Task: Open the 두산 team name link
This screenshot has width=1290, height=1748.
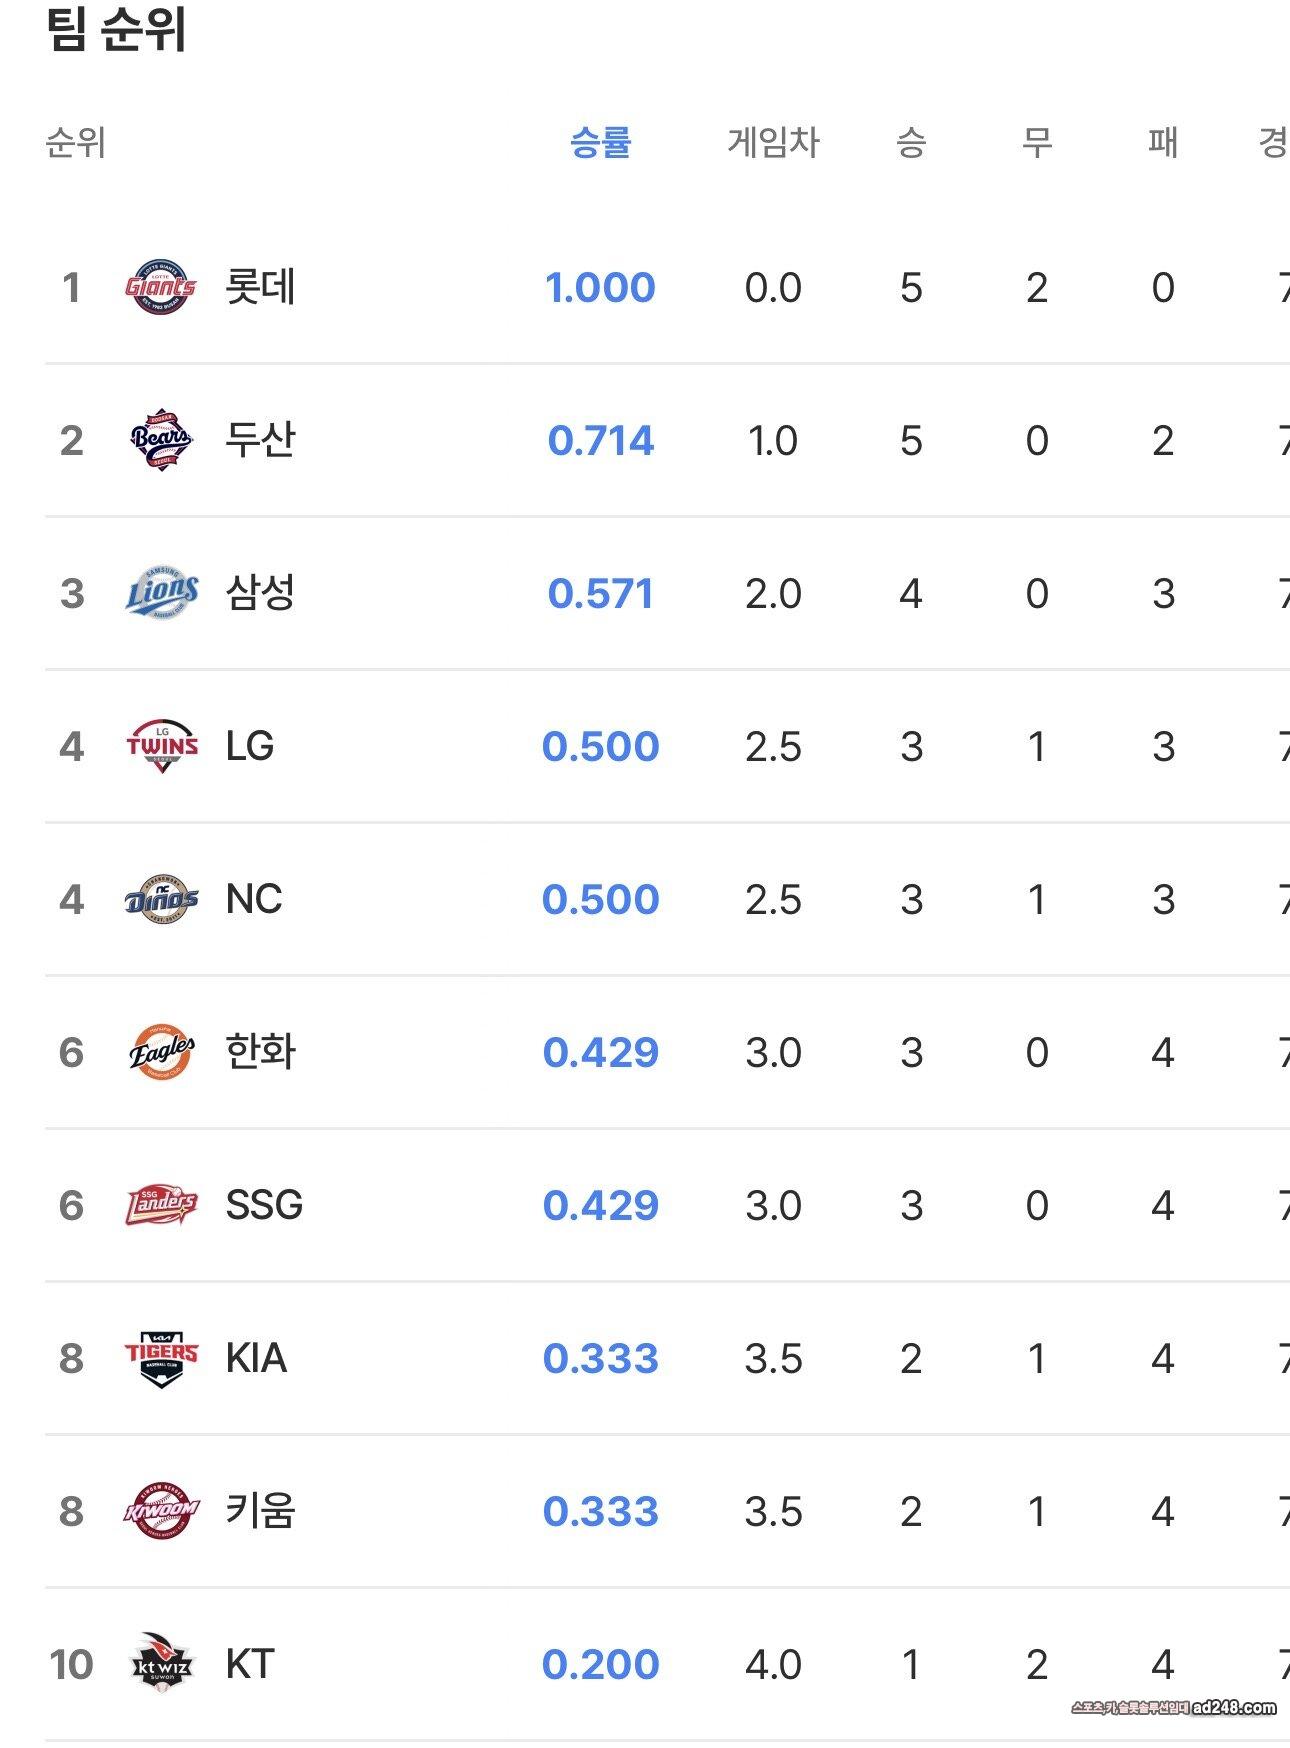Action: pos(260,440)
